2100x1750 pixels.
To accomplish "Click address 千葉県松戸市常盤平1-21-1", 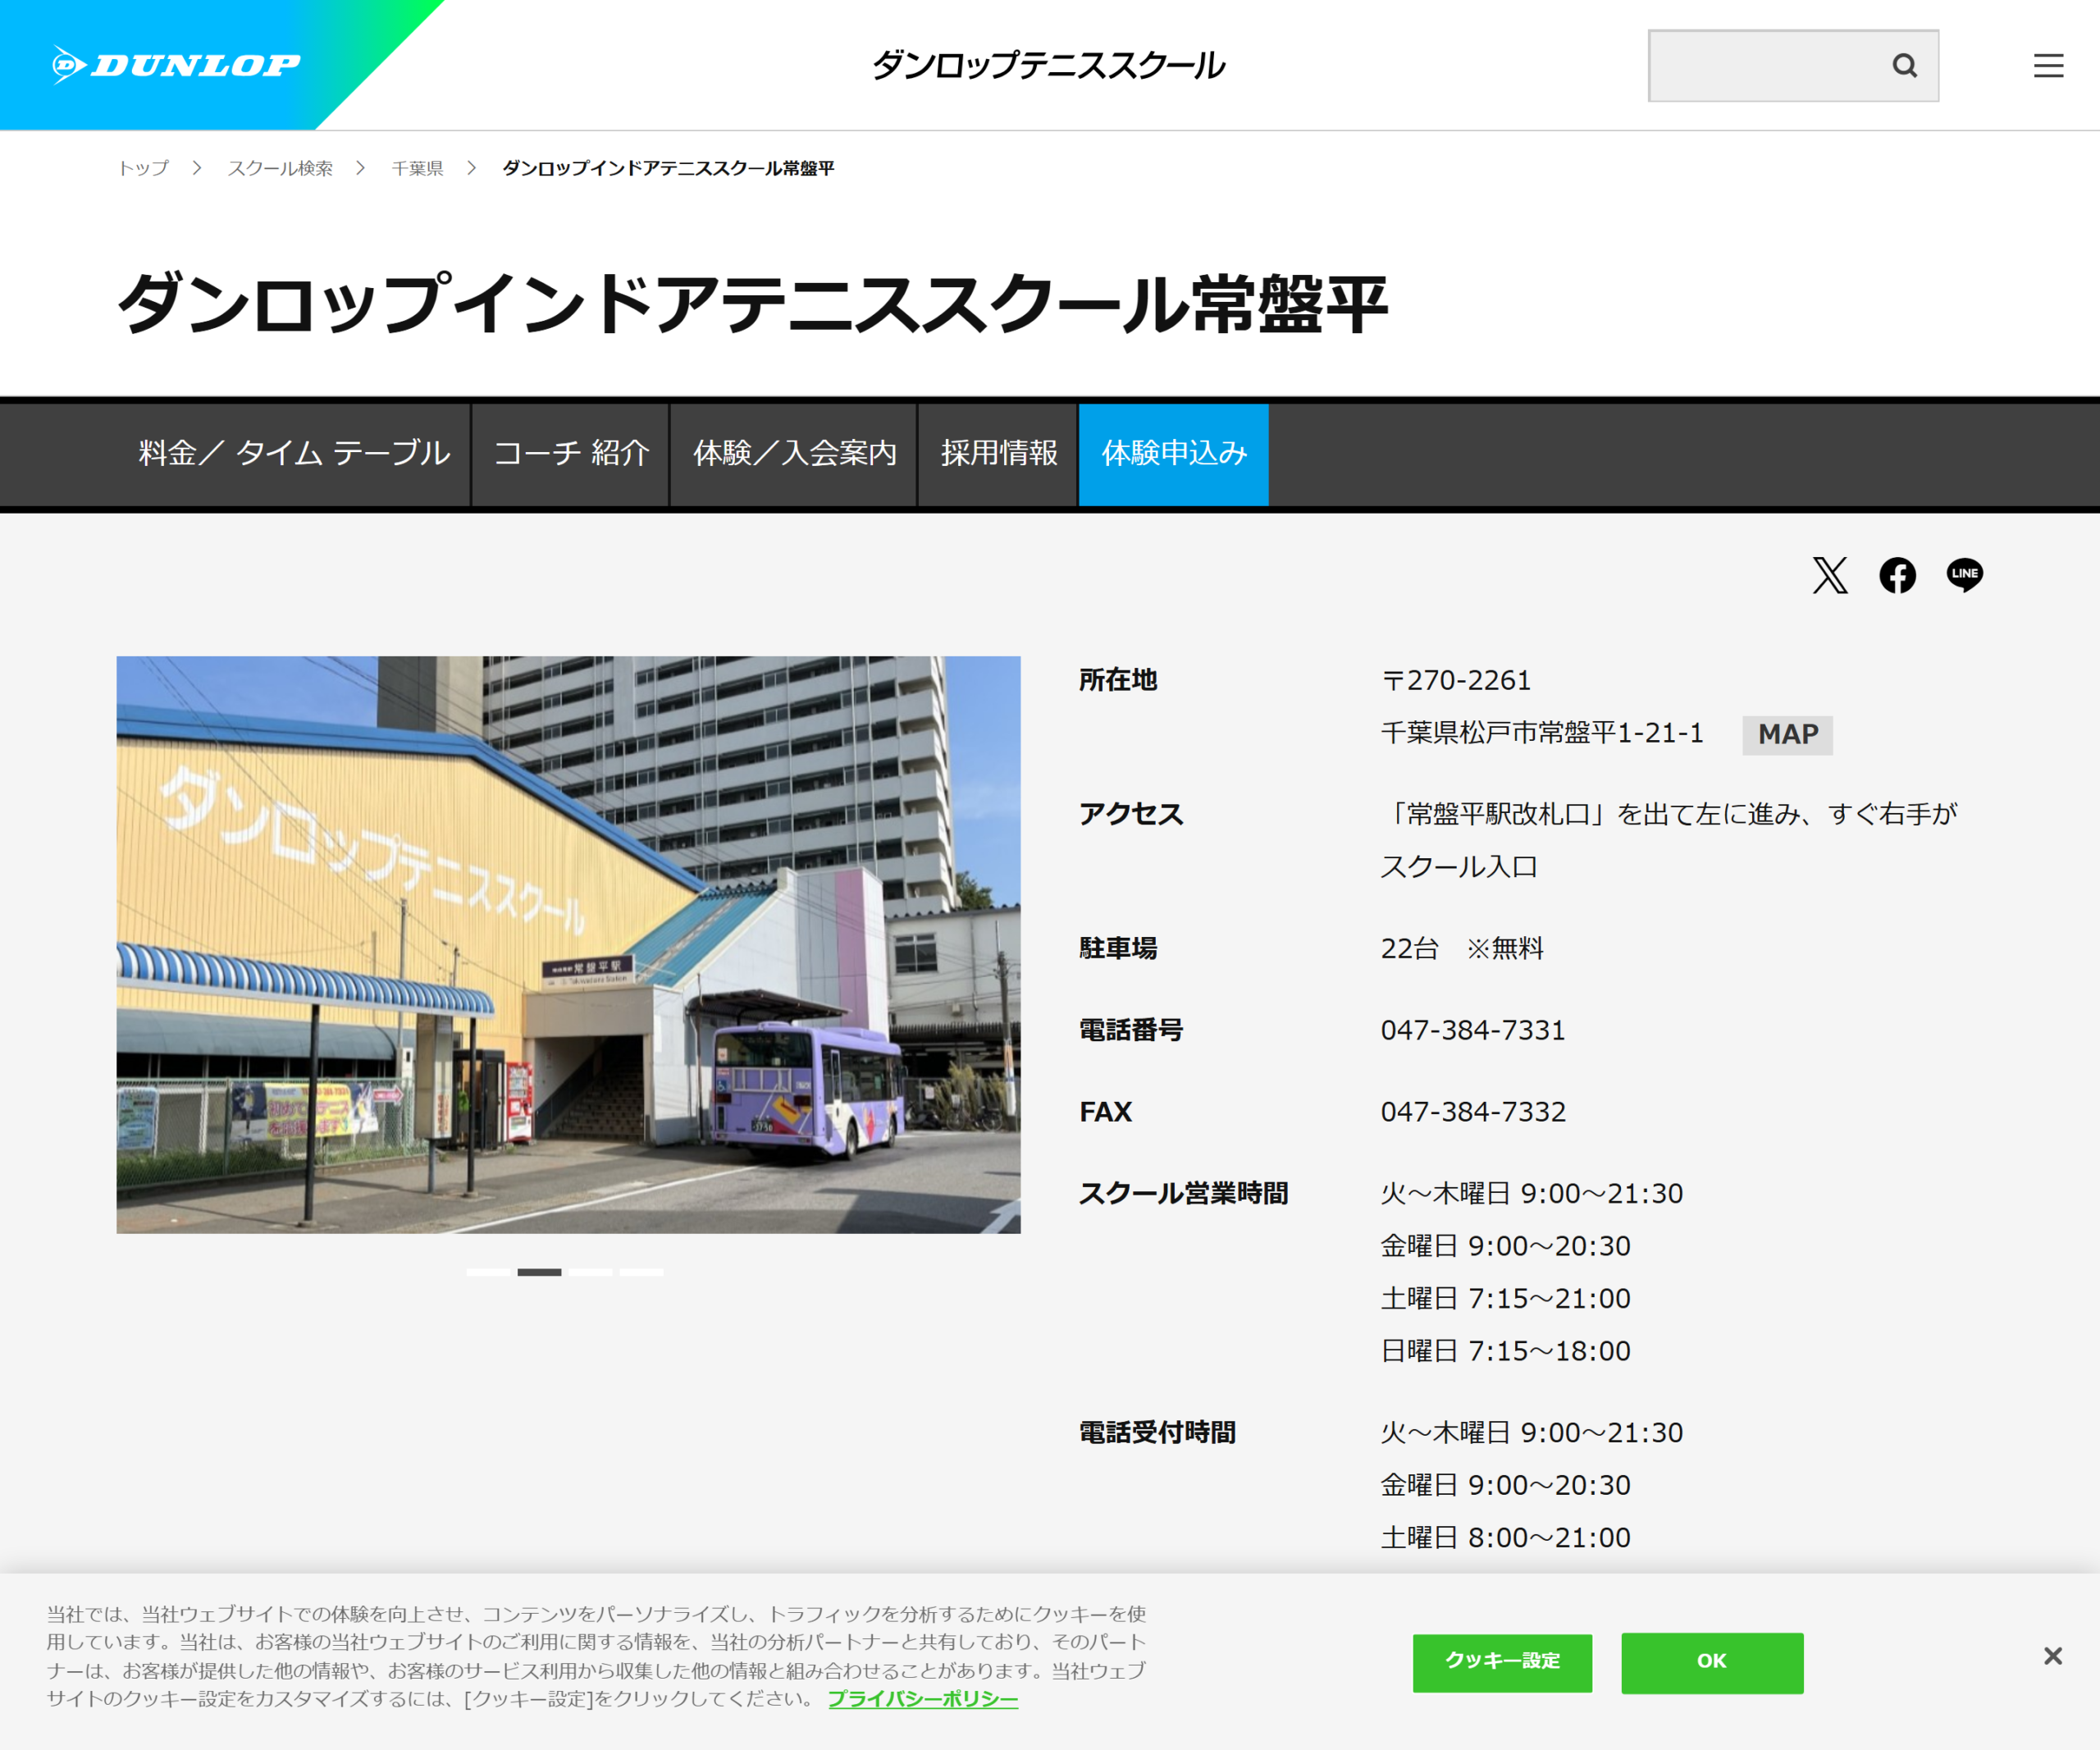I will [1542, 733].
